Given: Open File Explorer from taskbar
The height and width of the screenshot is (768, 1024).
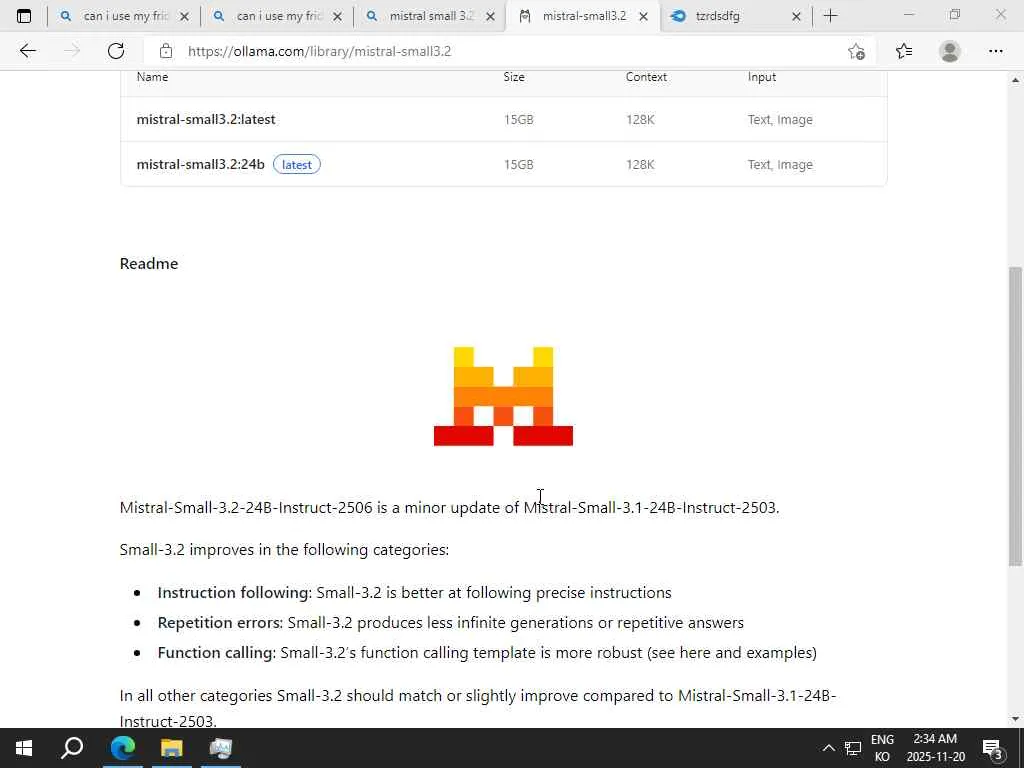Looking at the screenshot, I should tap(171, 748).
